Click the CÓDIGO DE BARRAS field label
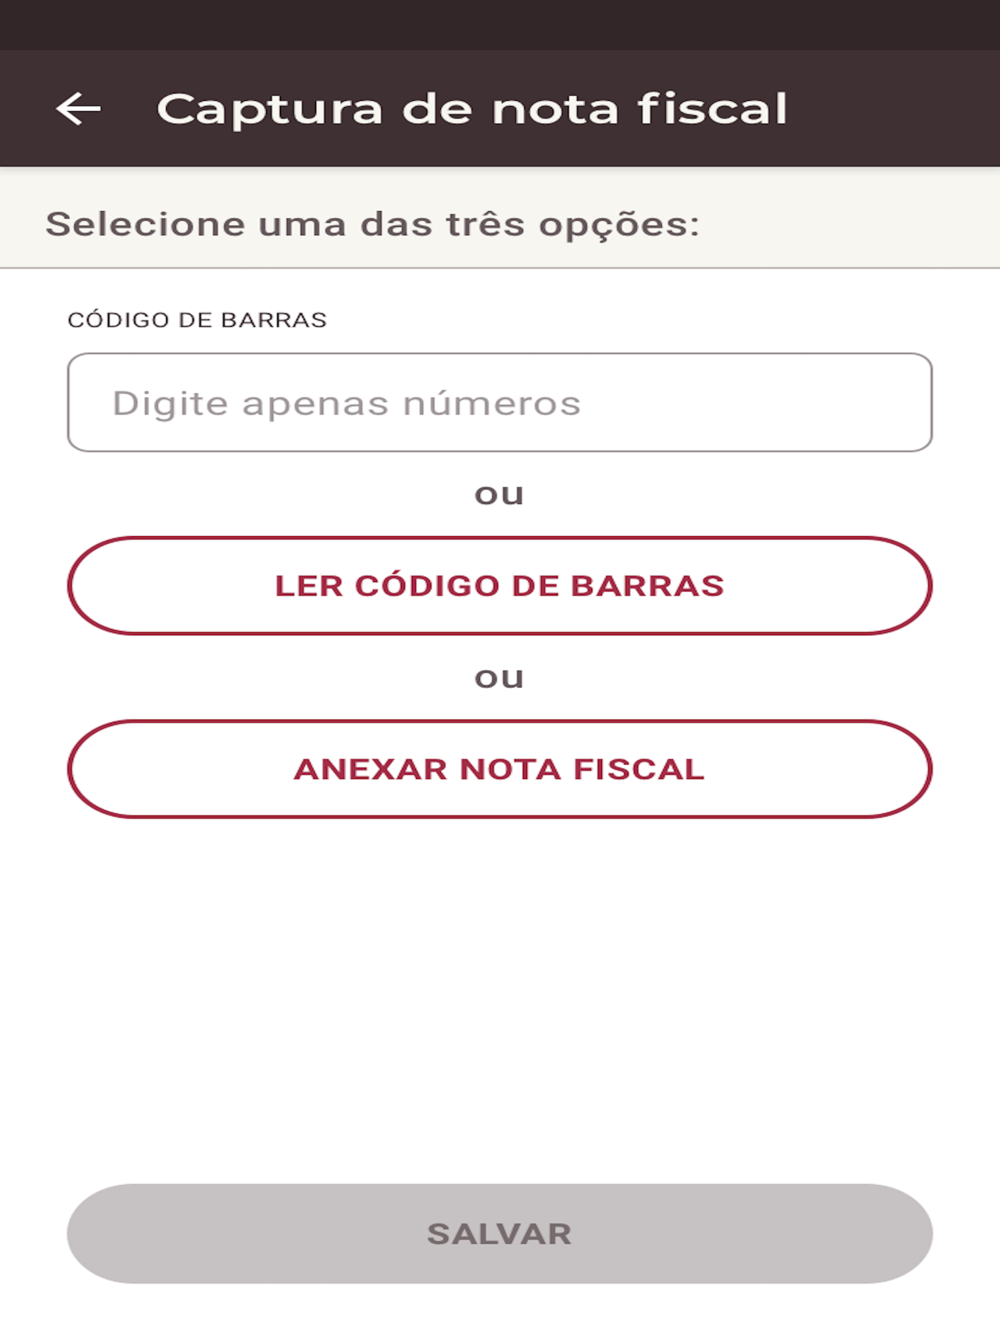 tap(197, 320)
